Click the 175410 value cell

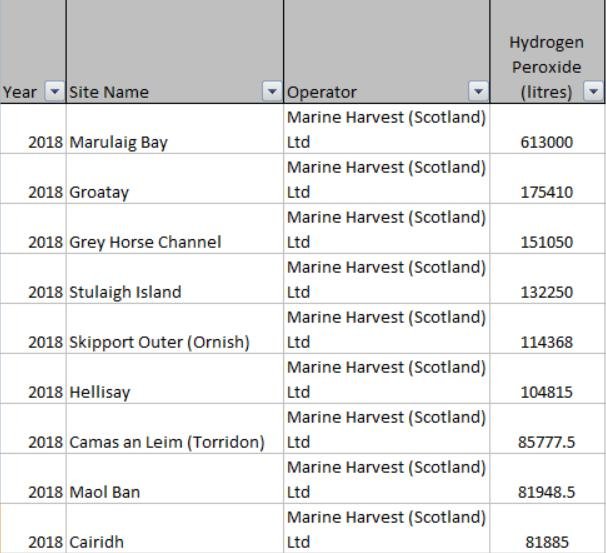pyautogui.click(x=547, y=192)
